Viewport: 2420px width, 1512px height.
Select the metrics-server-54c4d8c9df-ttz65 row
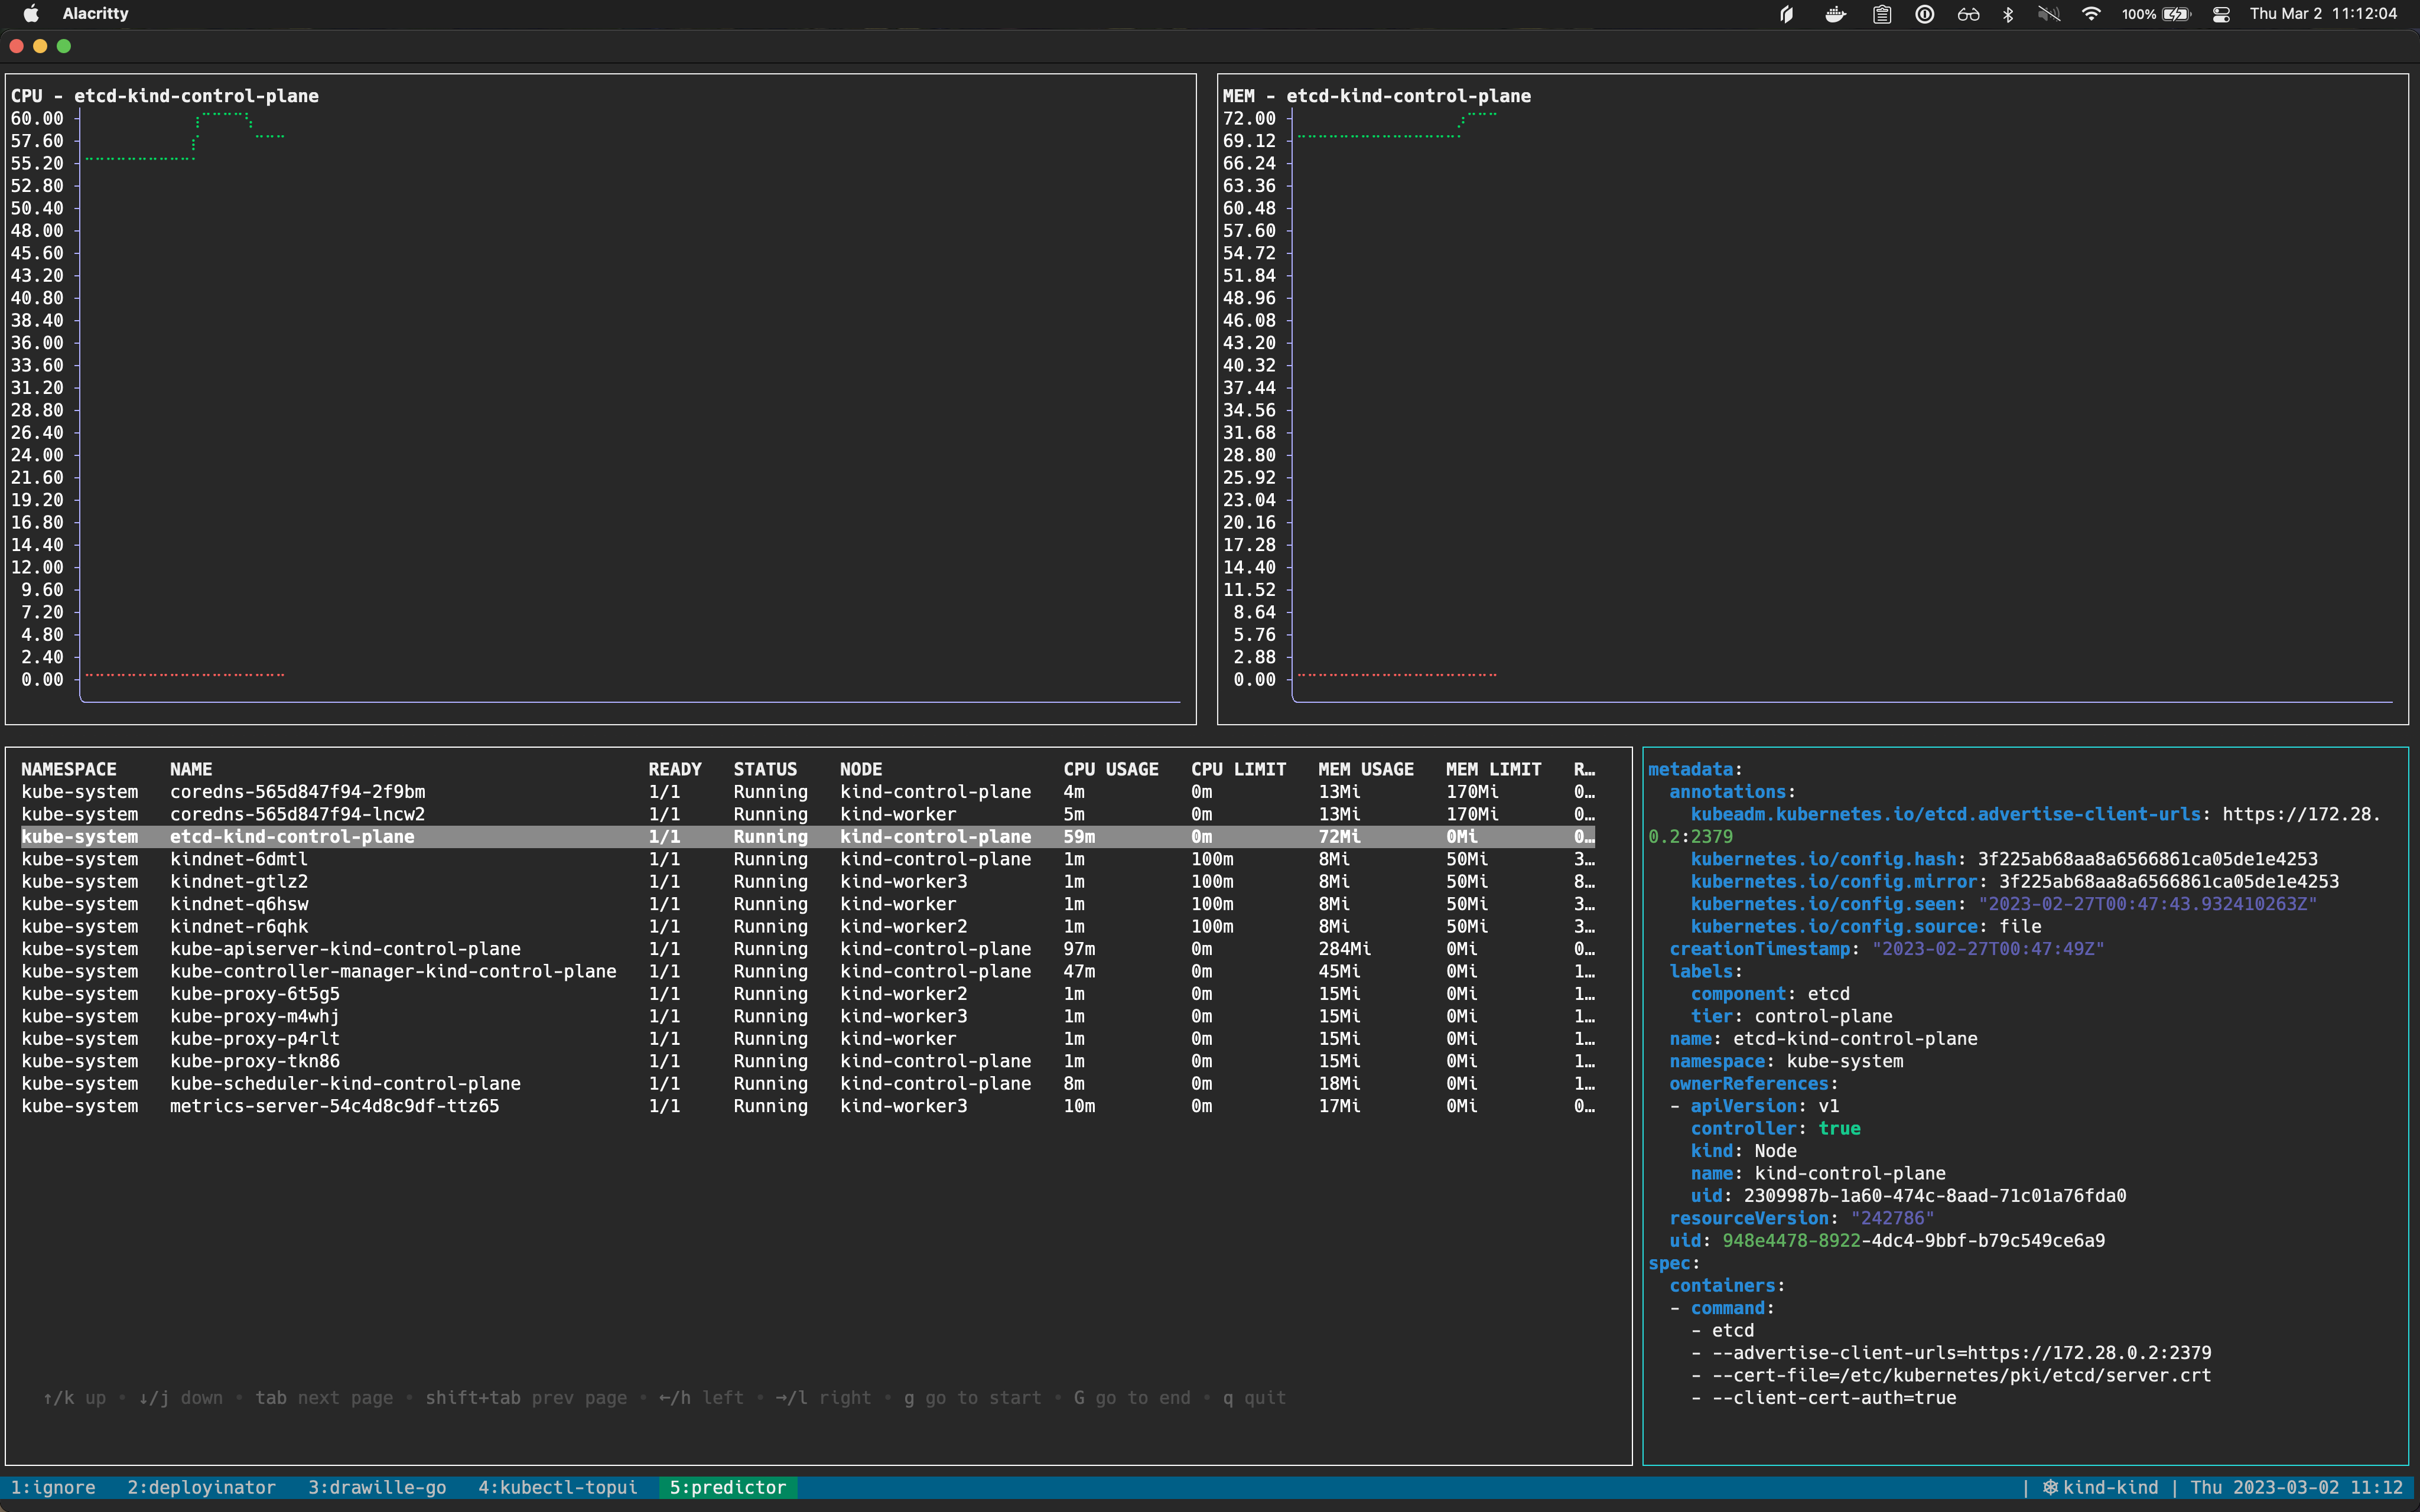pyautogui.click(x=808, y=1106)
